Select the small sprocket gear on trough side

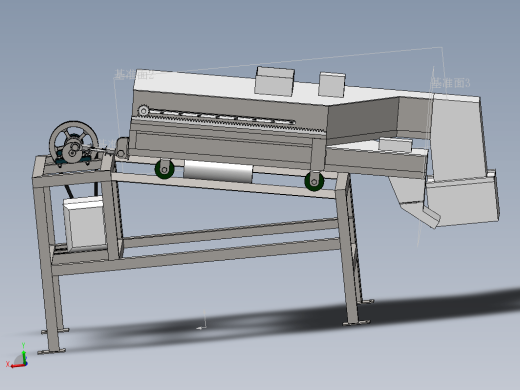click(x=143, y=111)
